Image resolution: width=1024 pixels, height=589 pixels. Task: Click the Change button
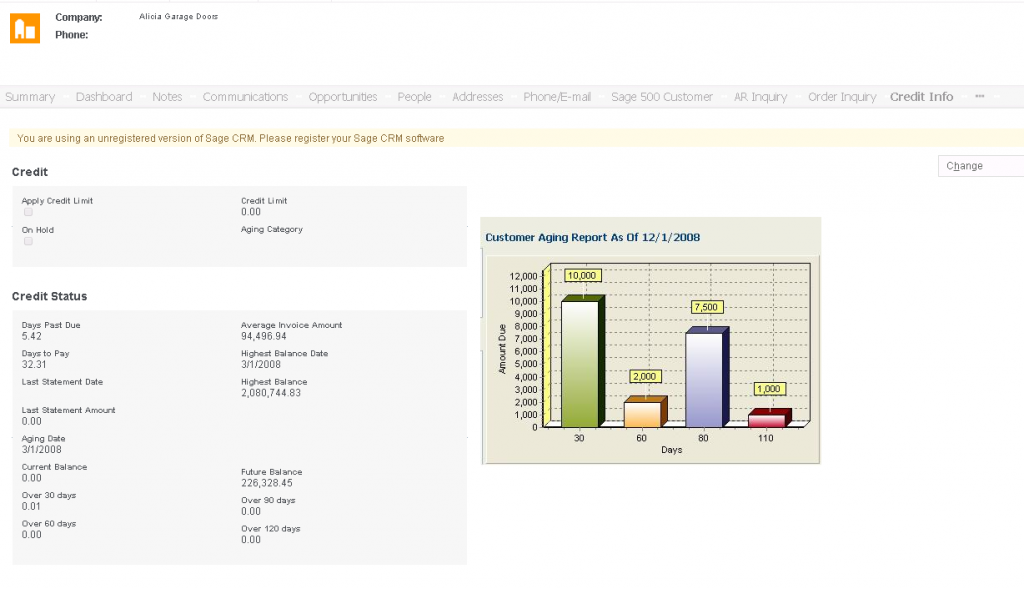click(x=981, y=166)
